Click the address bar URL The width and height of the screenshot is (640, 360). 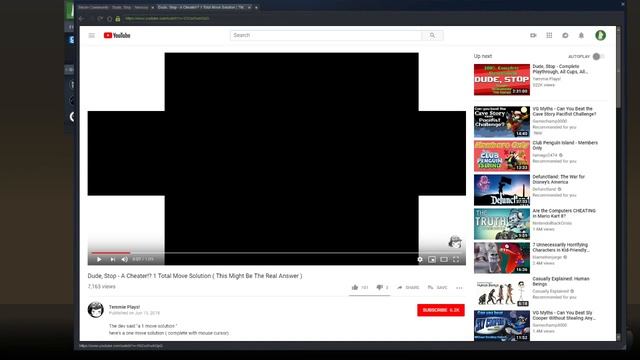(167, 19)
